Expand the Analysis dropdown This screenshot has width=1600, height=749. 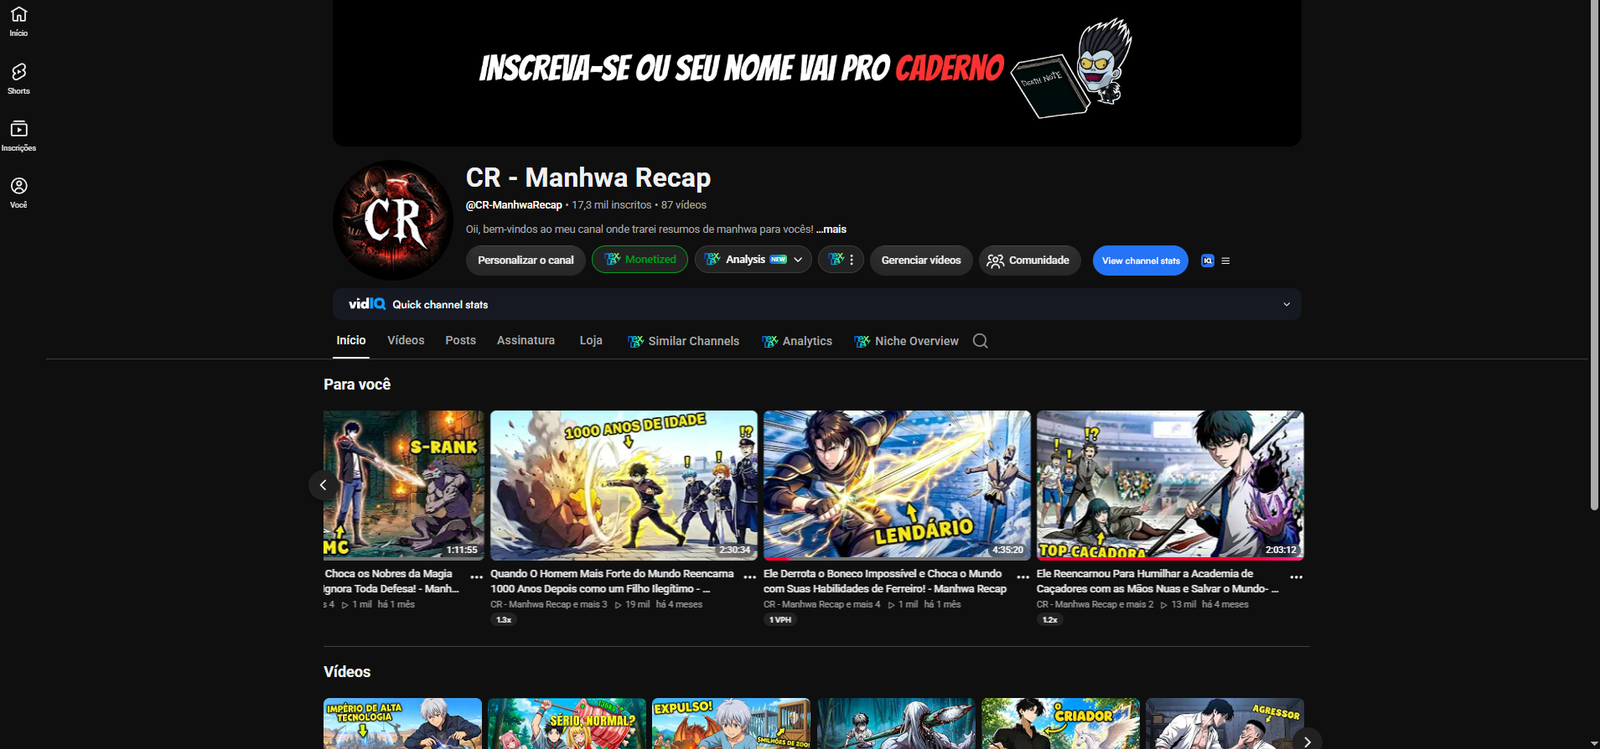click(x=753, y=260)
